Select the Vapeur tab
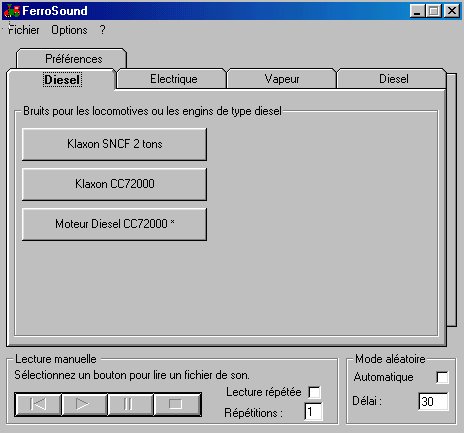This screenshot has width=464, height=433. [282, 79]
